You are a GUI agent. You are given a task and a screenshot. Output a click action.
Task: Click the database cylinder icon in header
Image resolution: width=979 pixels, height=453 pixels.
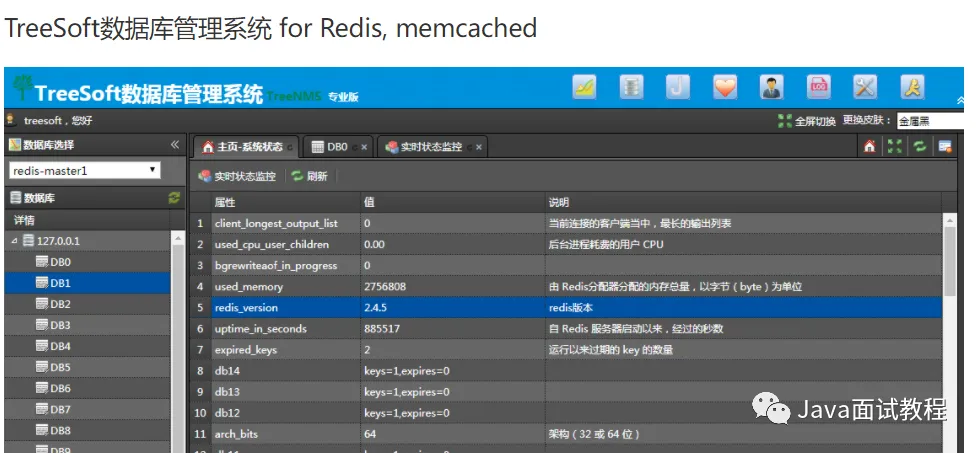631,87
